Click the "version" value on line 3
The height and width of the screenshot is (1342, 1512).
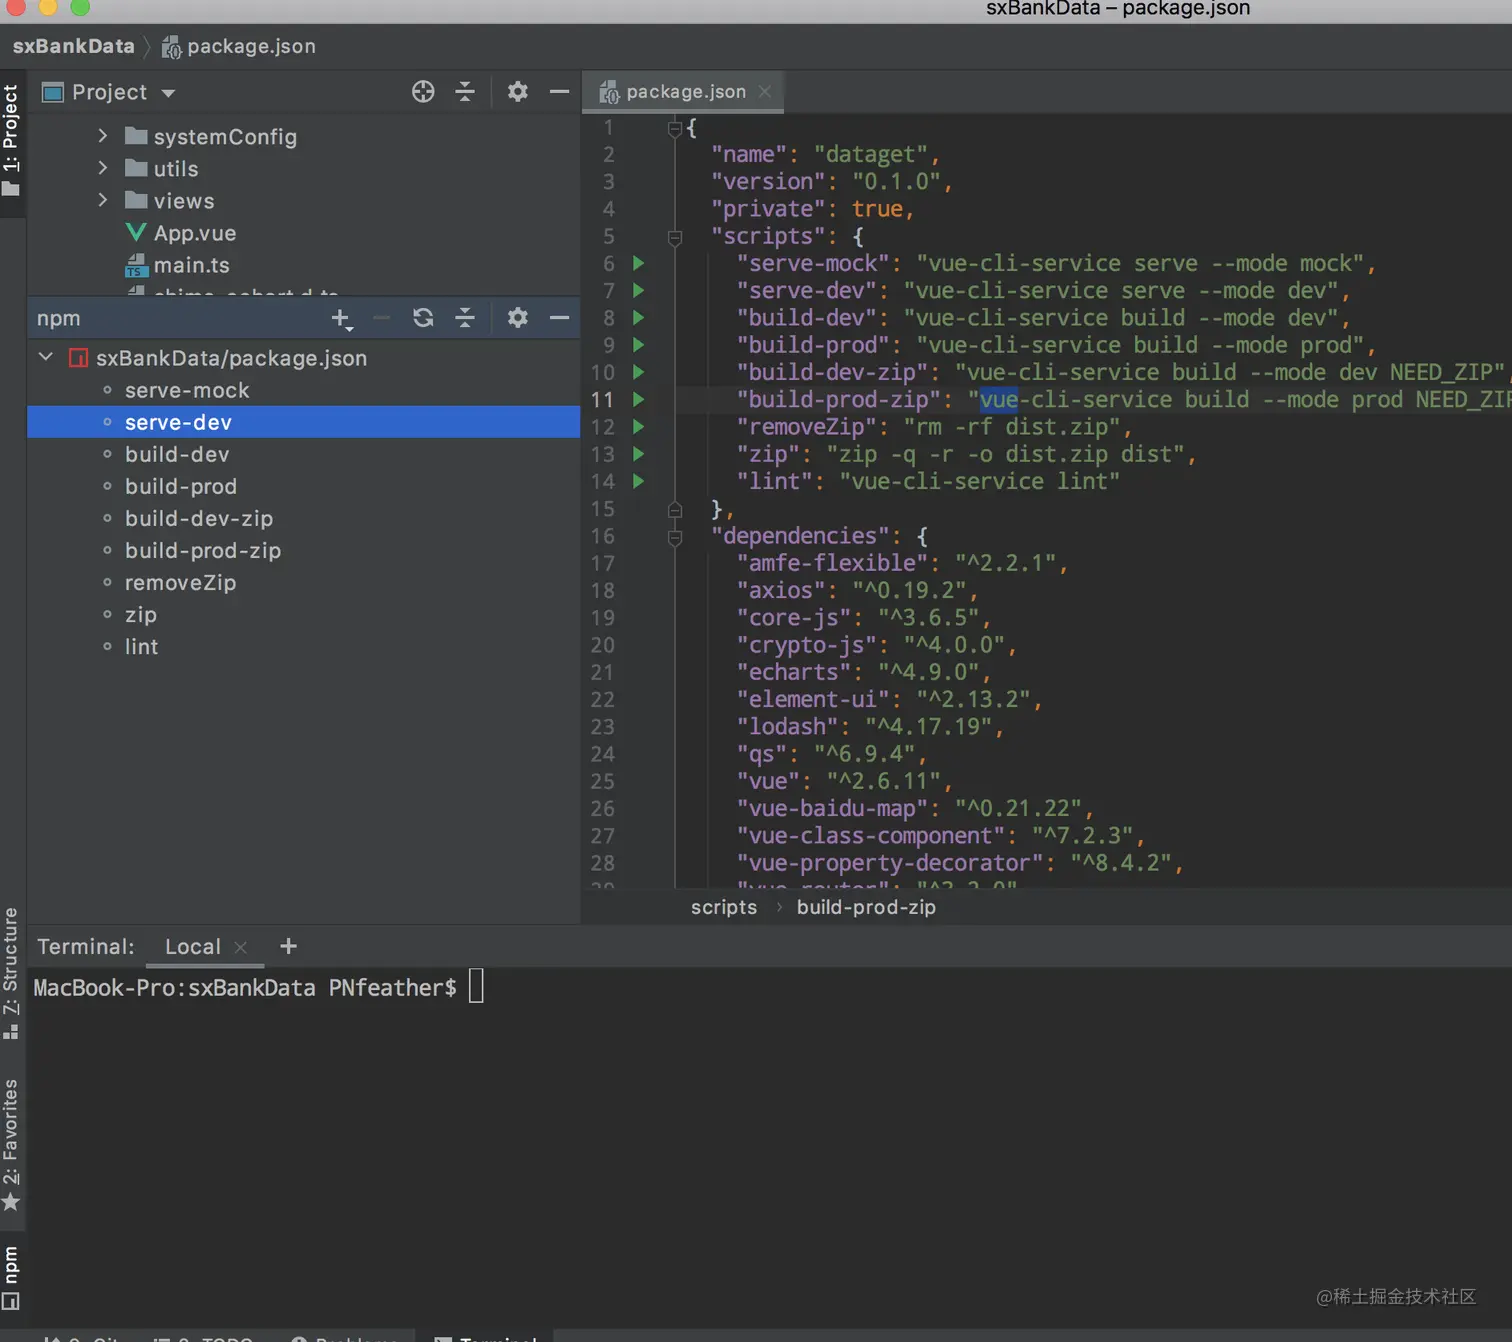click(x=896, y=181)
